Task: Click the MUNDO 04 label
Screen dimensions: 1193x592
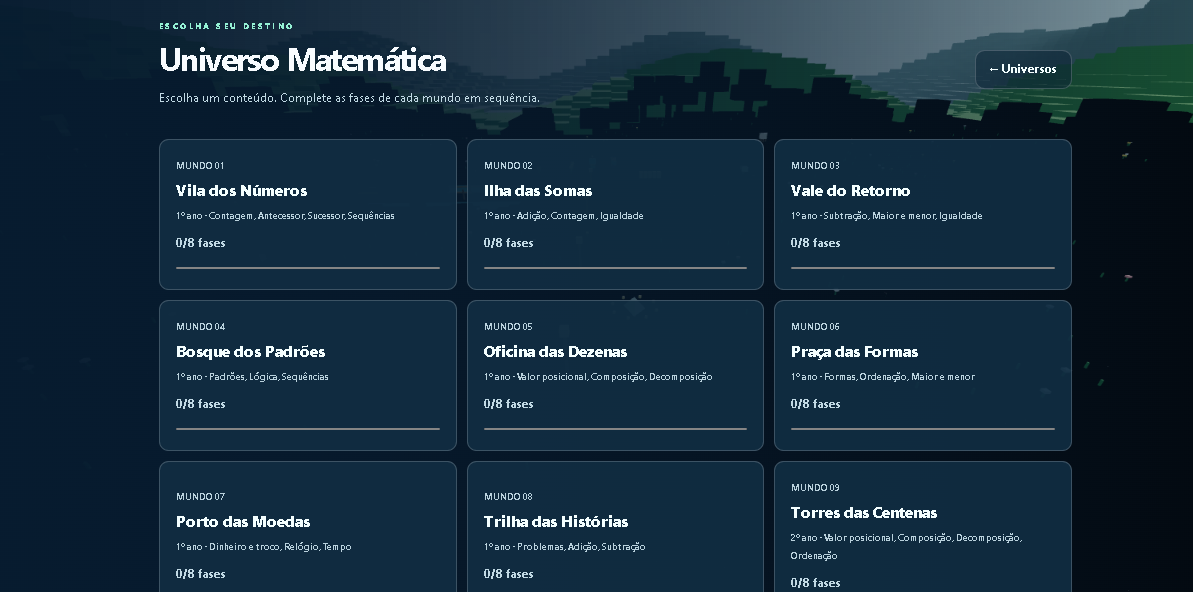Action: coord(201,327)
